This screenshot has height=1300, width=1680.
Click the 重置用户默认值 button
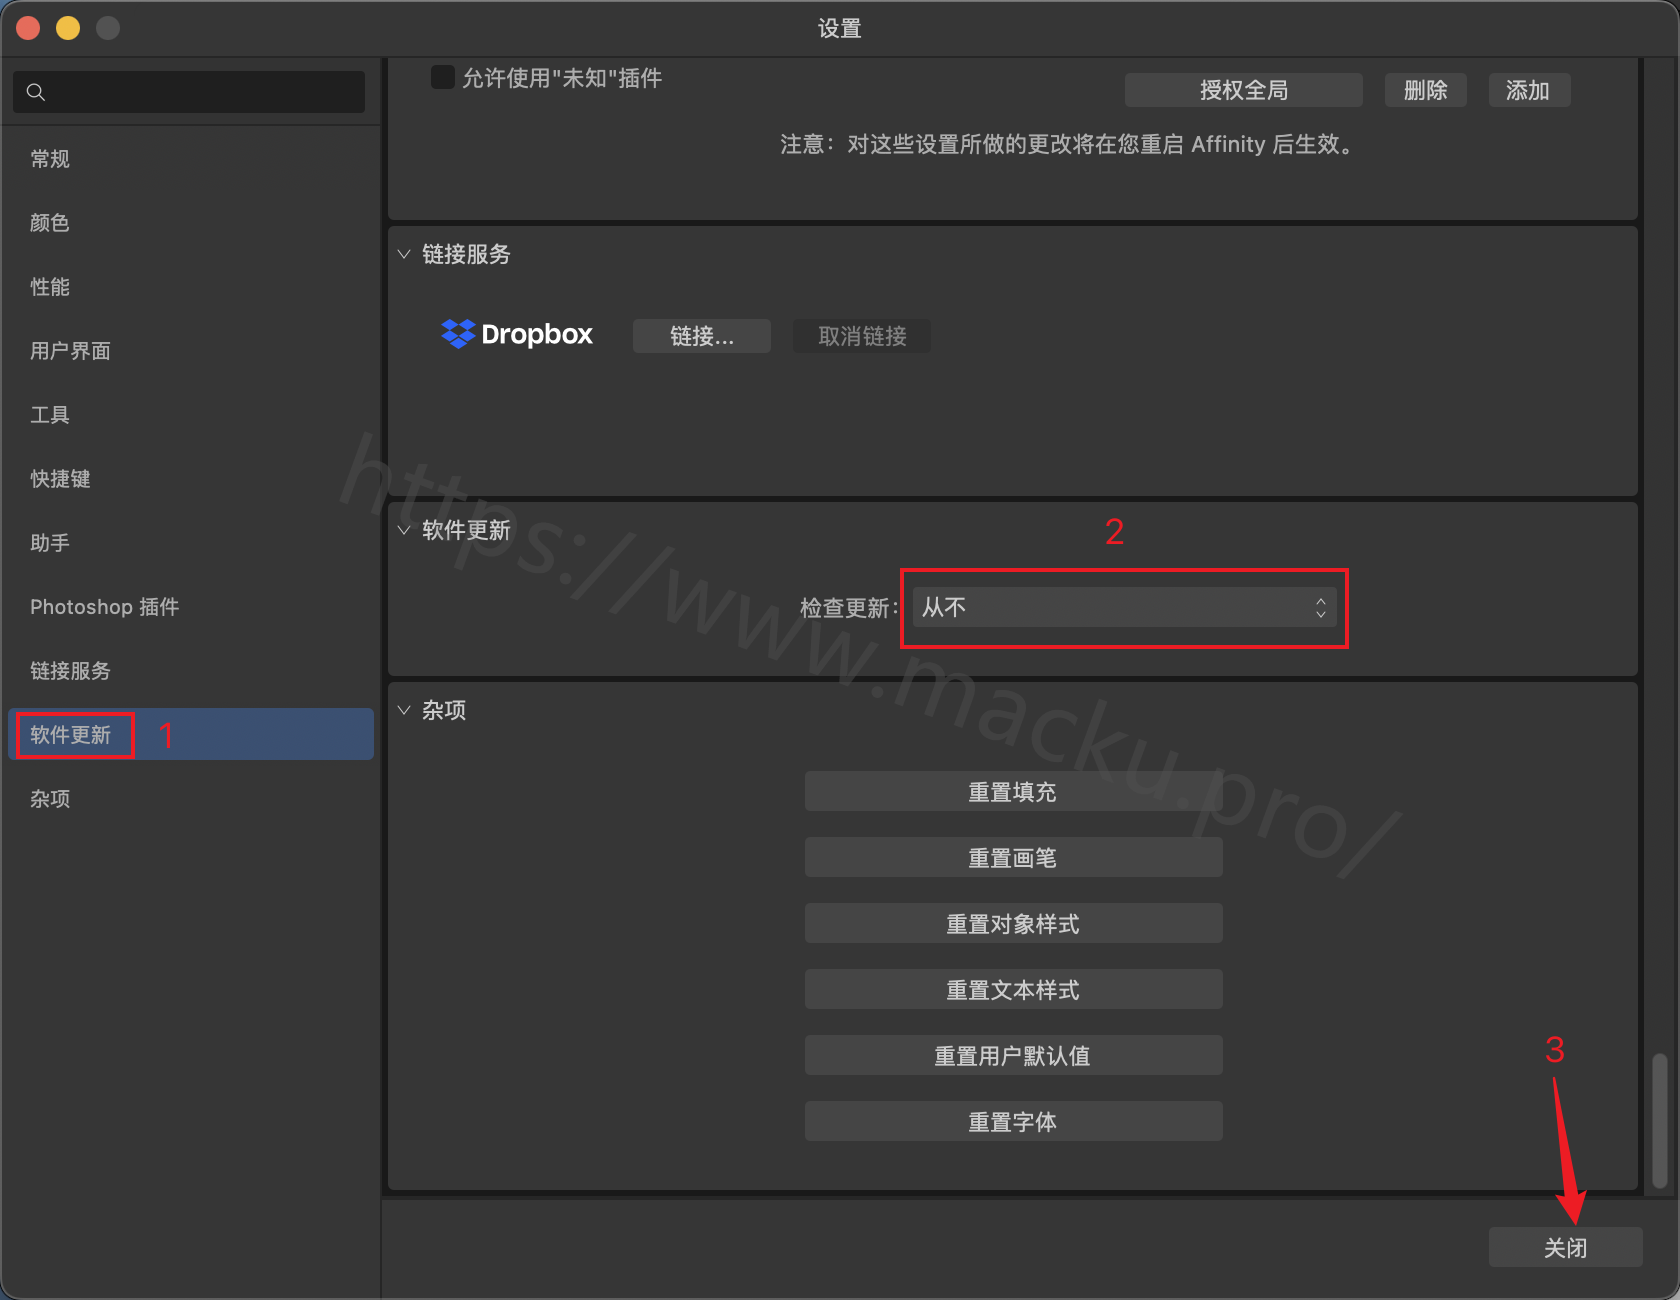1013,1056
